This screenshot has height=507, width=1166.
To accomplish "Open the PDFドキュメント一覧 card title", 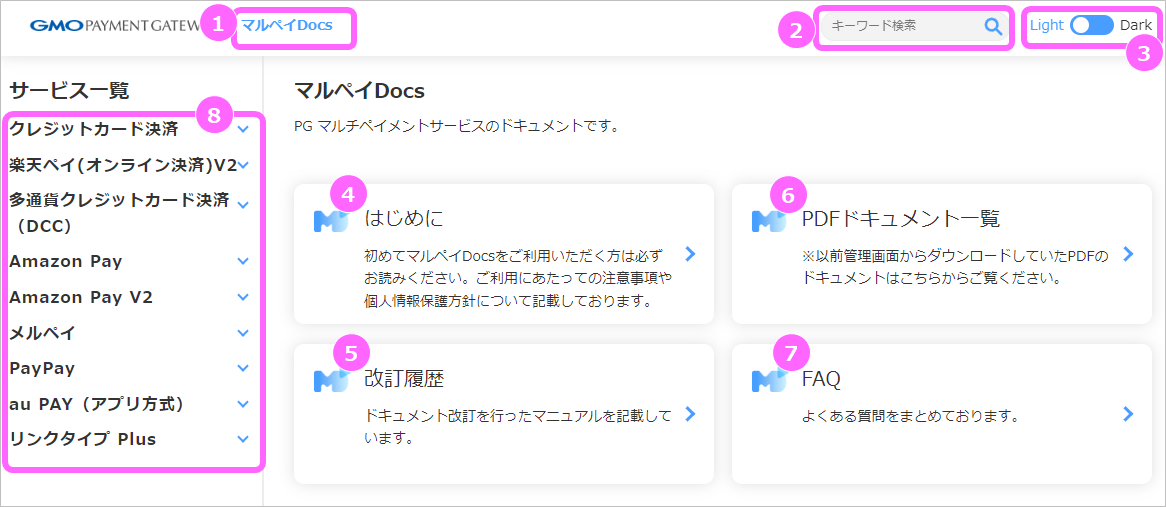I will [x=901, y=219].
